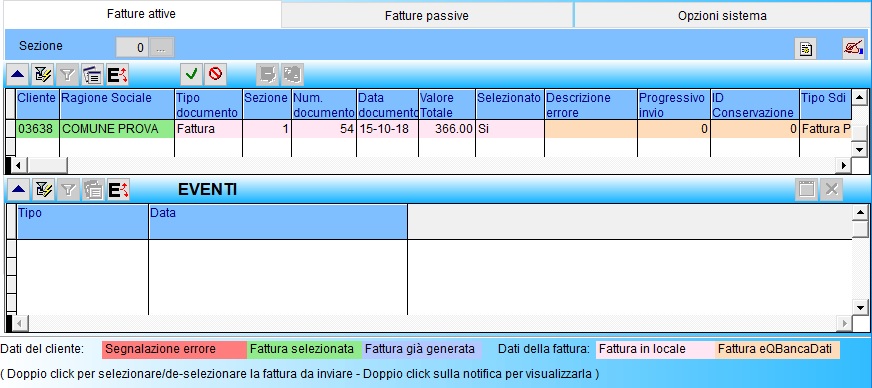Viewport: 872px width, 388px height.
Task: Click the E export icon in invoices toolbar
Action: click(117, 74)
